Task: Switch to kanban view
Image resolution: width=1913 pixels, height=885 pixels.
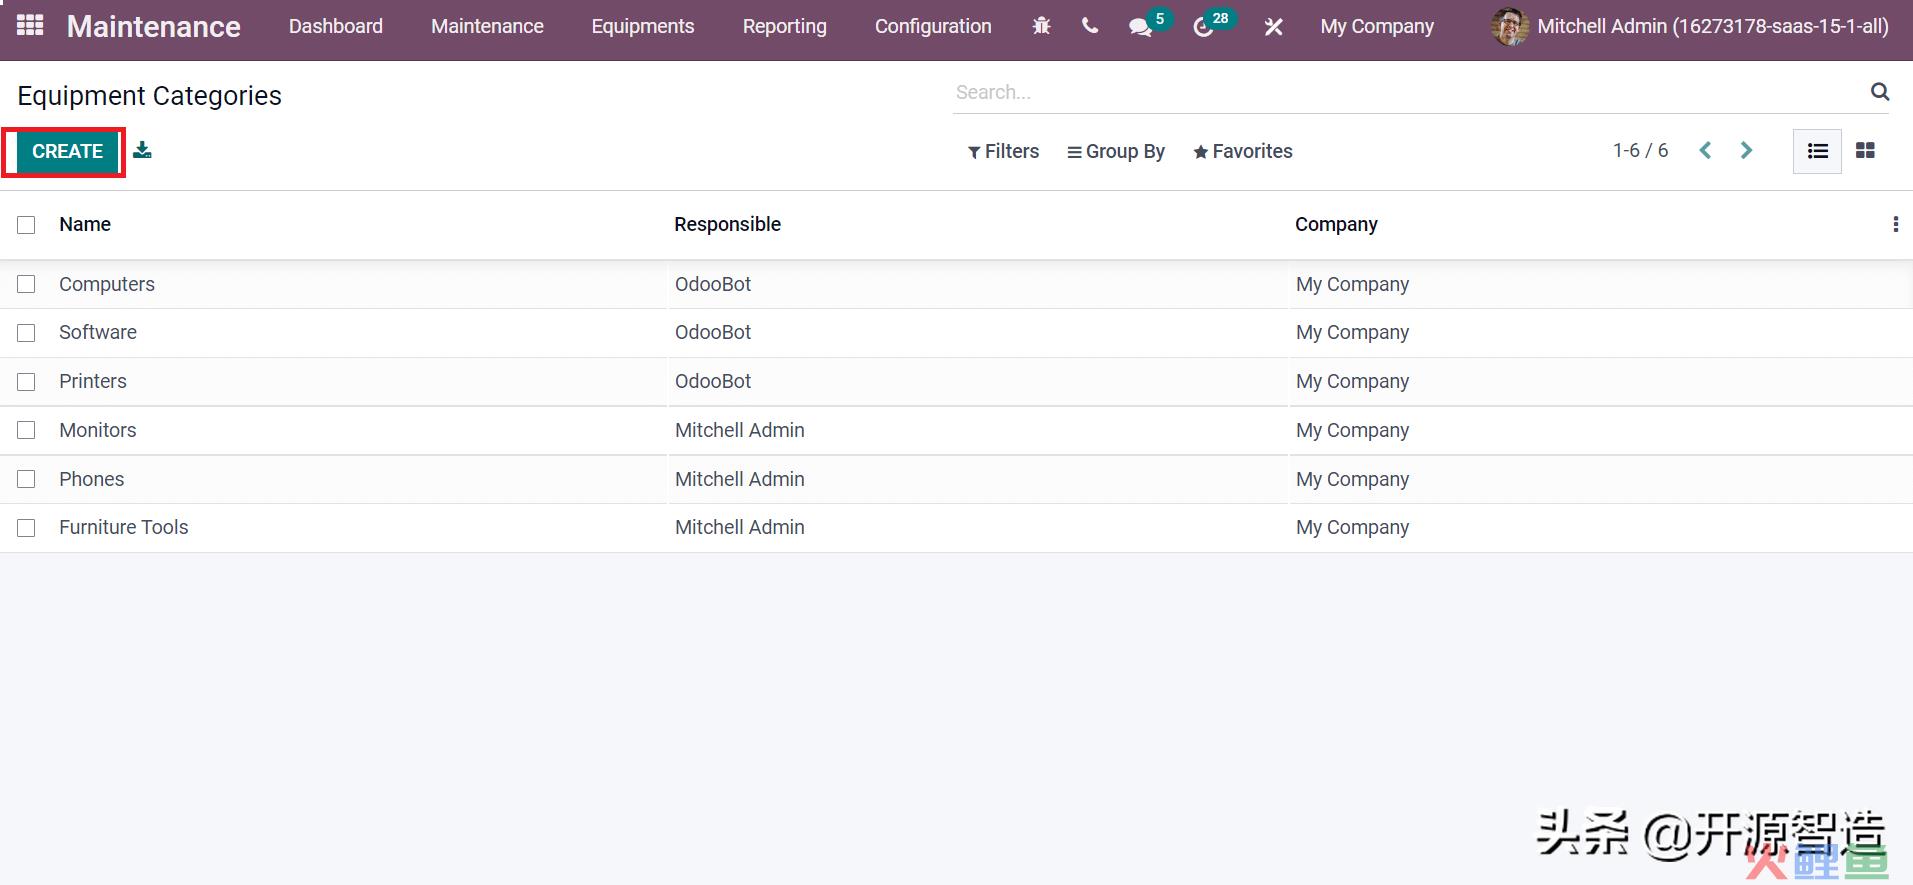Action: point(1865,151)
